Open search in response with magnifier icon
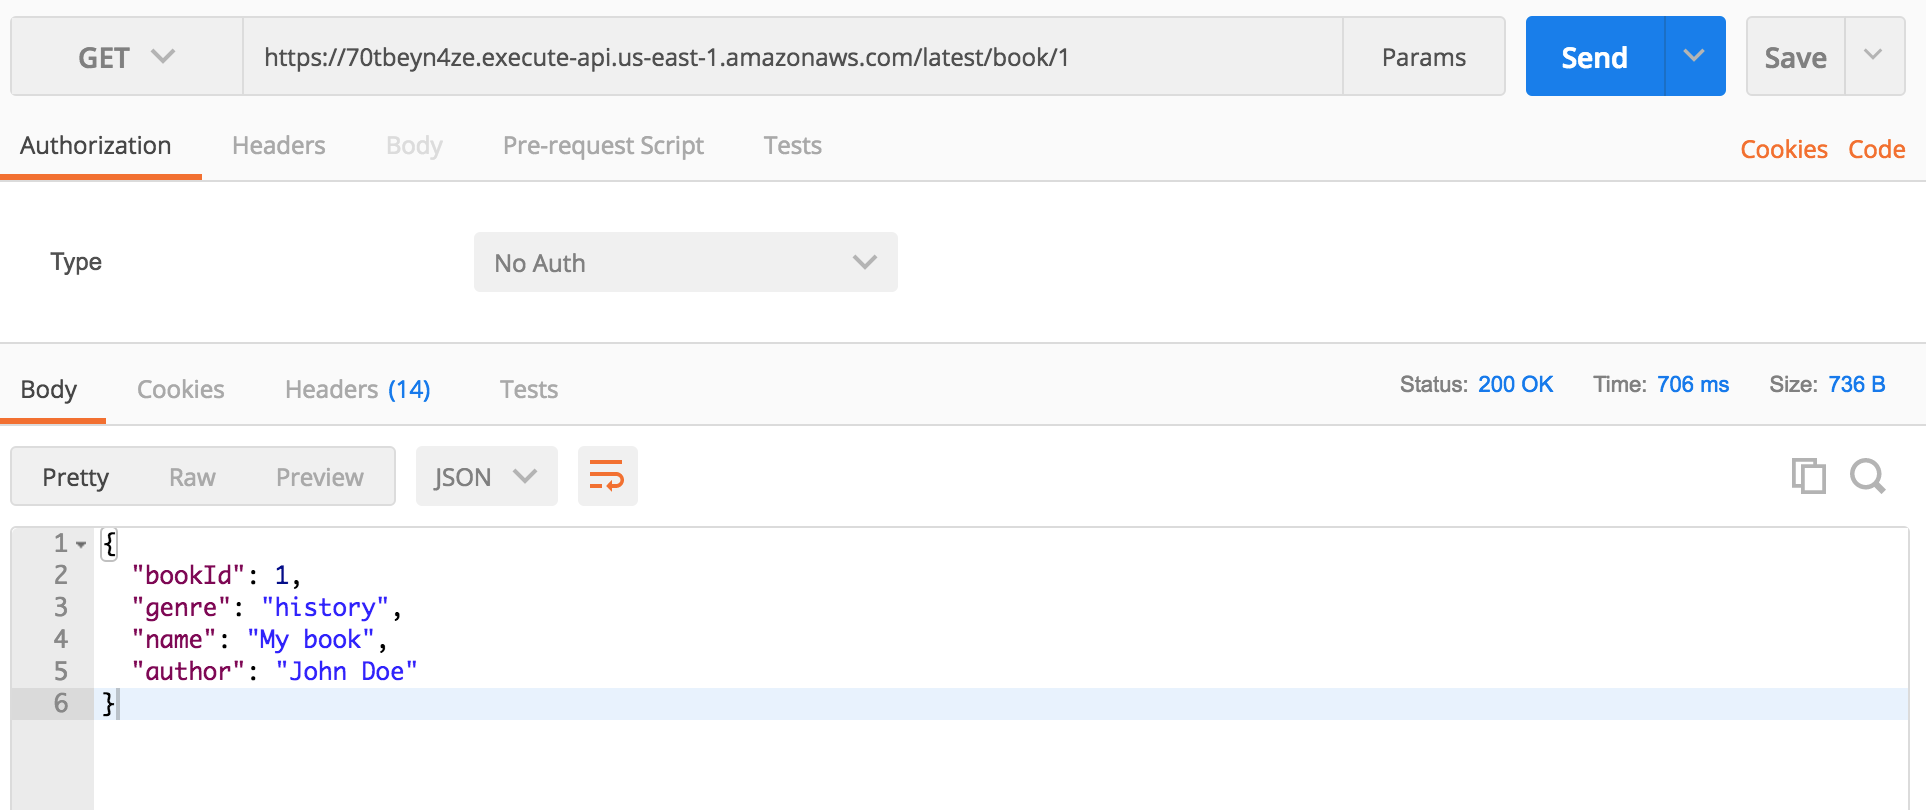 [1867, 476]
